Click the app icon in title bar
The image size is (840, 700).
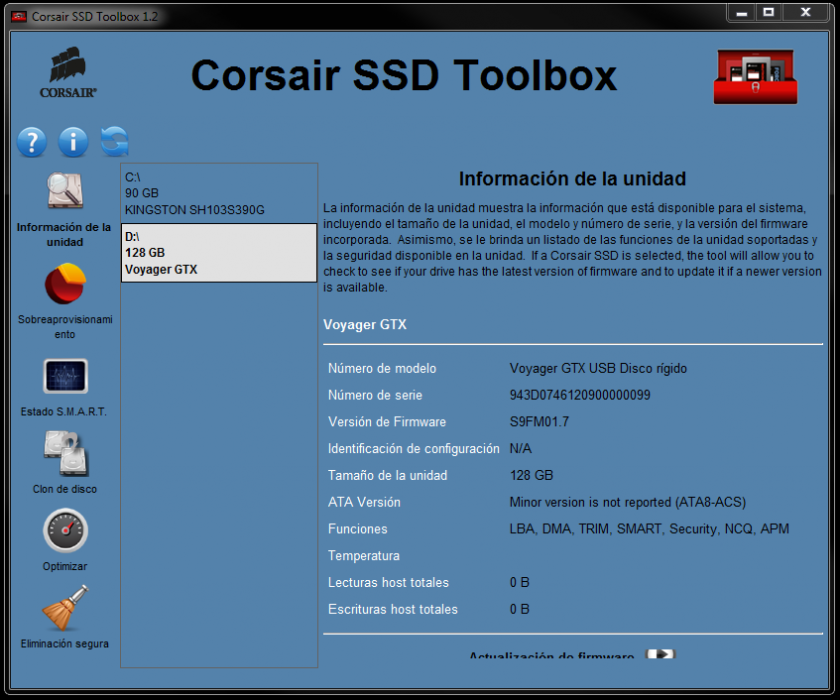(19, 17)
